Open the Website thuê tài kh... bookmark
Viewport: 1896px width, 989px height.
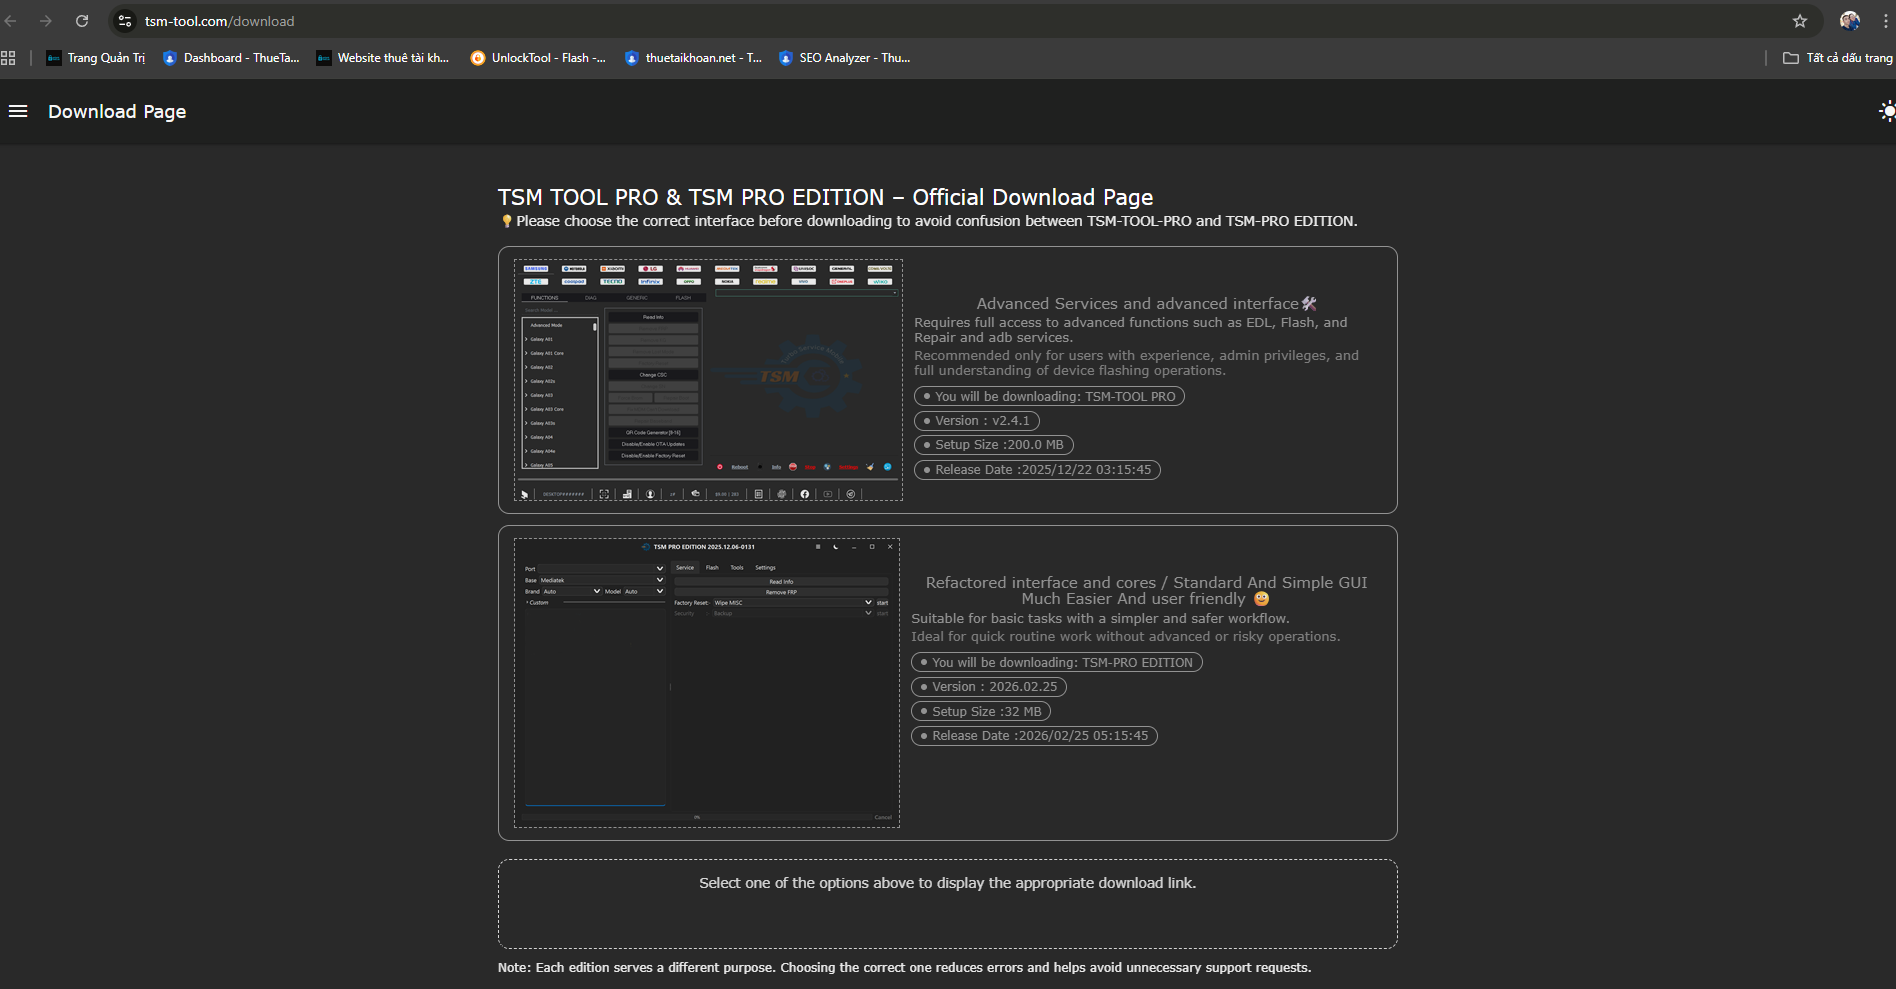click(x=383, y=58)
